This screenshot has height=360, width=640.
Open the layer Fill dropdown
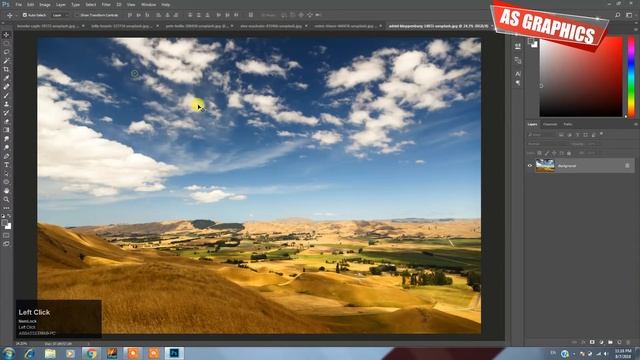tap(593, 153)
